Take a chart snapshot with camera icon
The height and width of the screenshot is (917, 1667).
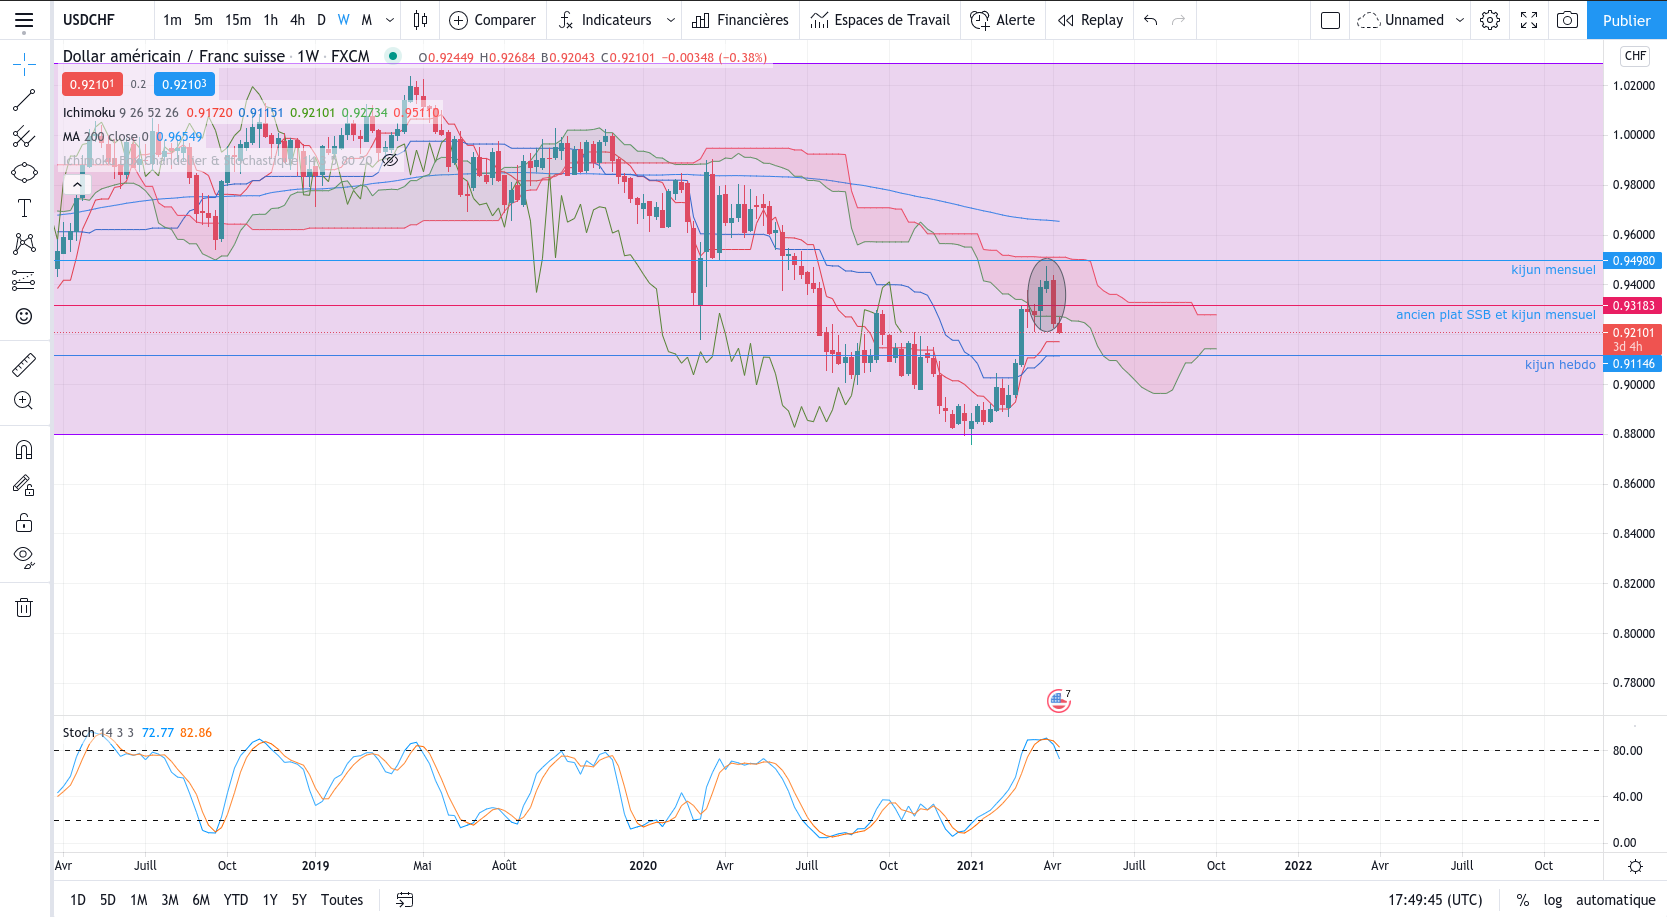tap(1567, 20)
